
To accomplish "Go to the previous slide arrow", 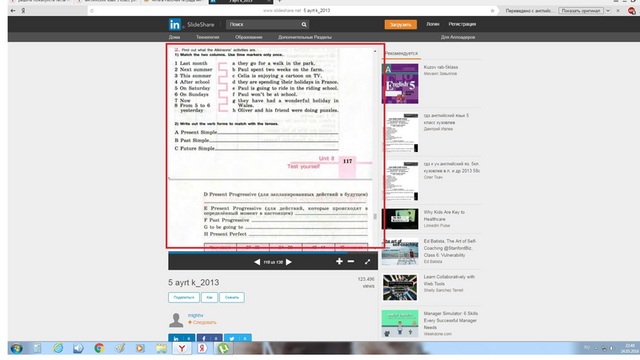I will point(257,262).
